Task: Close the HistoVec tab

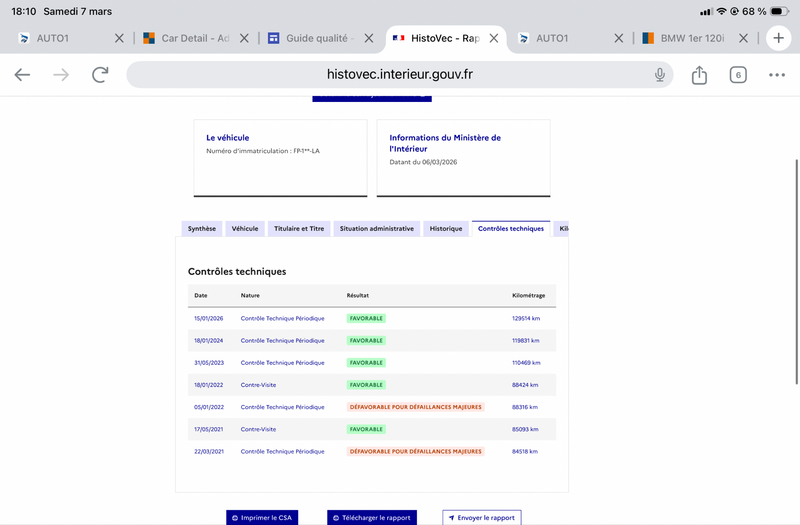Action: tap(497, 38)
